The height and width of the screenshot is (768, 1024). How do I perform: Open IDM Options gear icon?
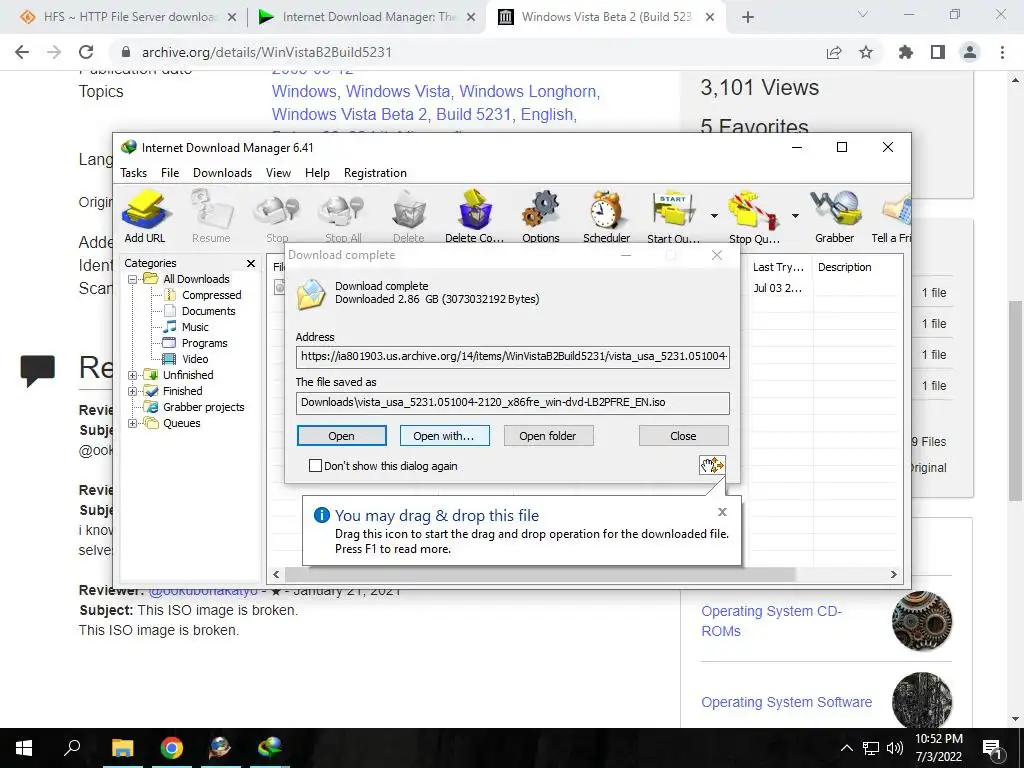pyautogui.click(x=541, y=217)
